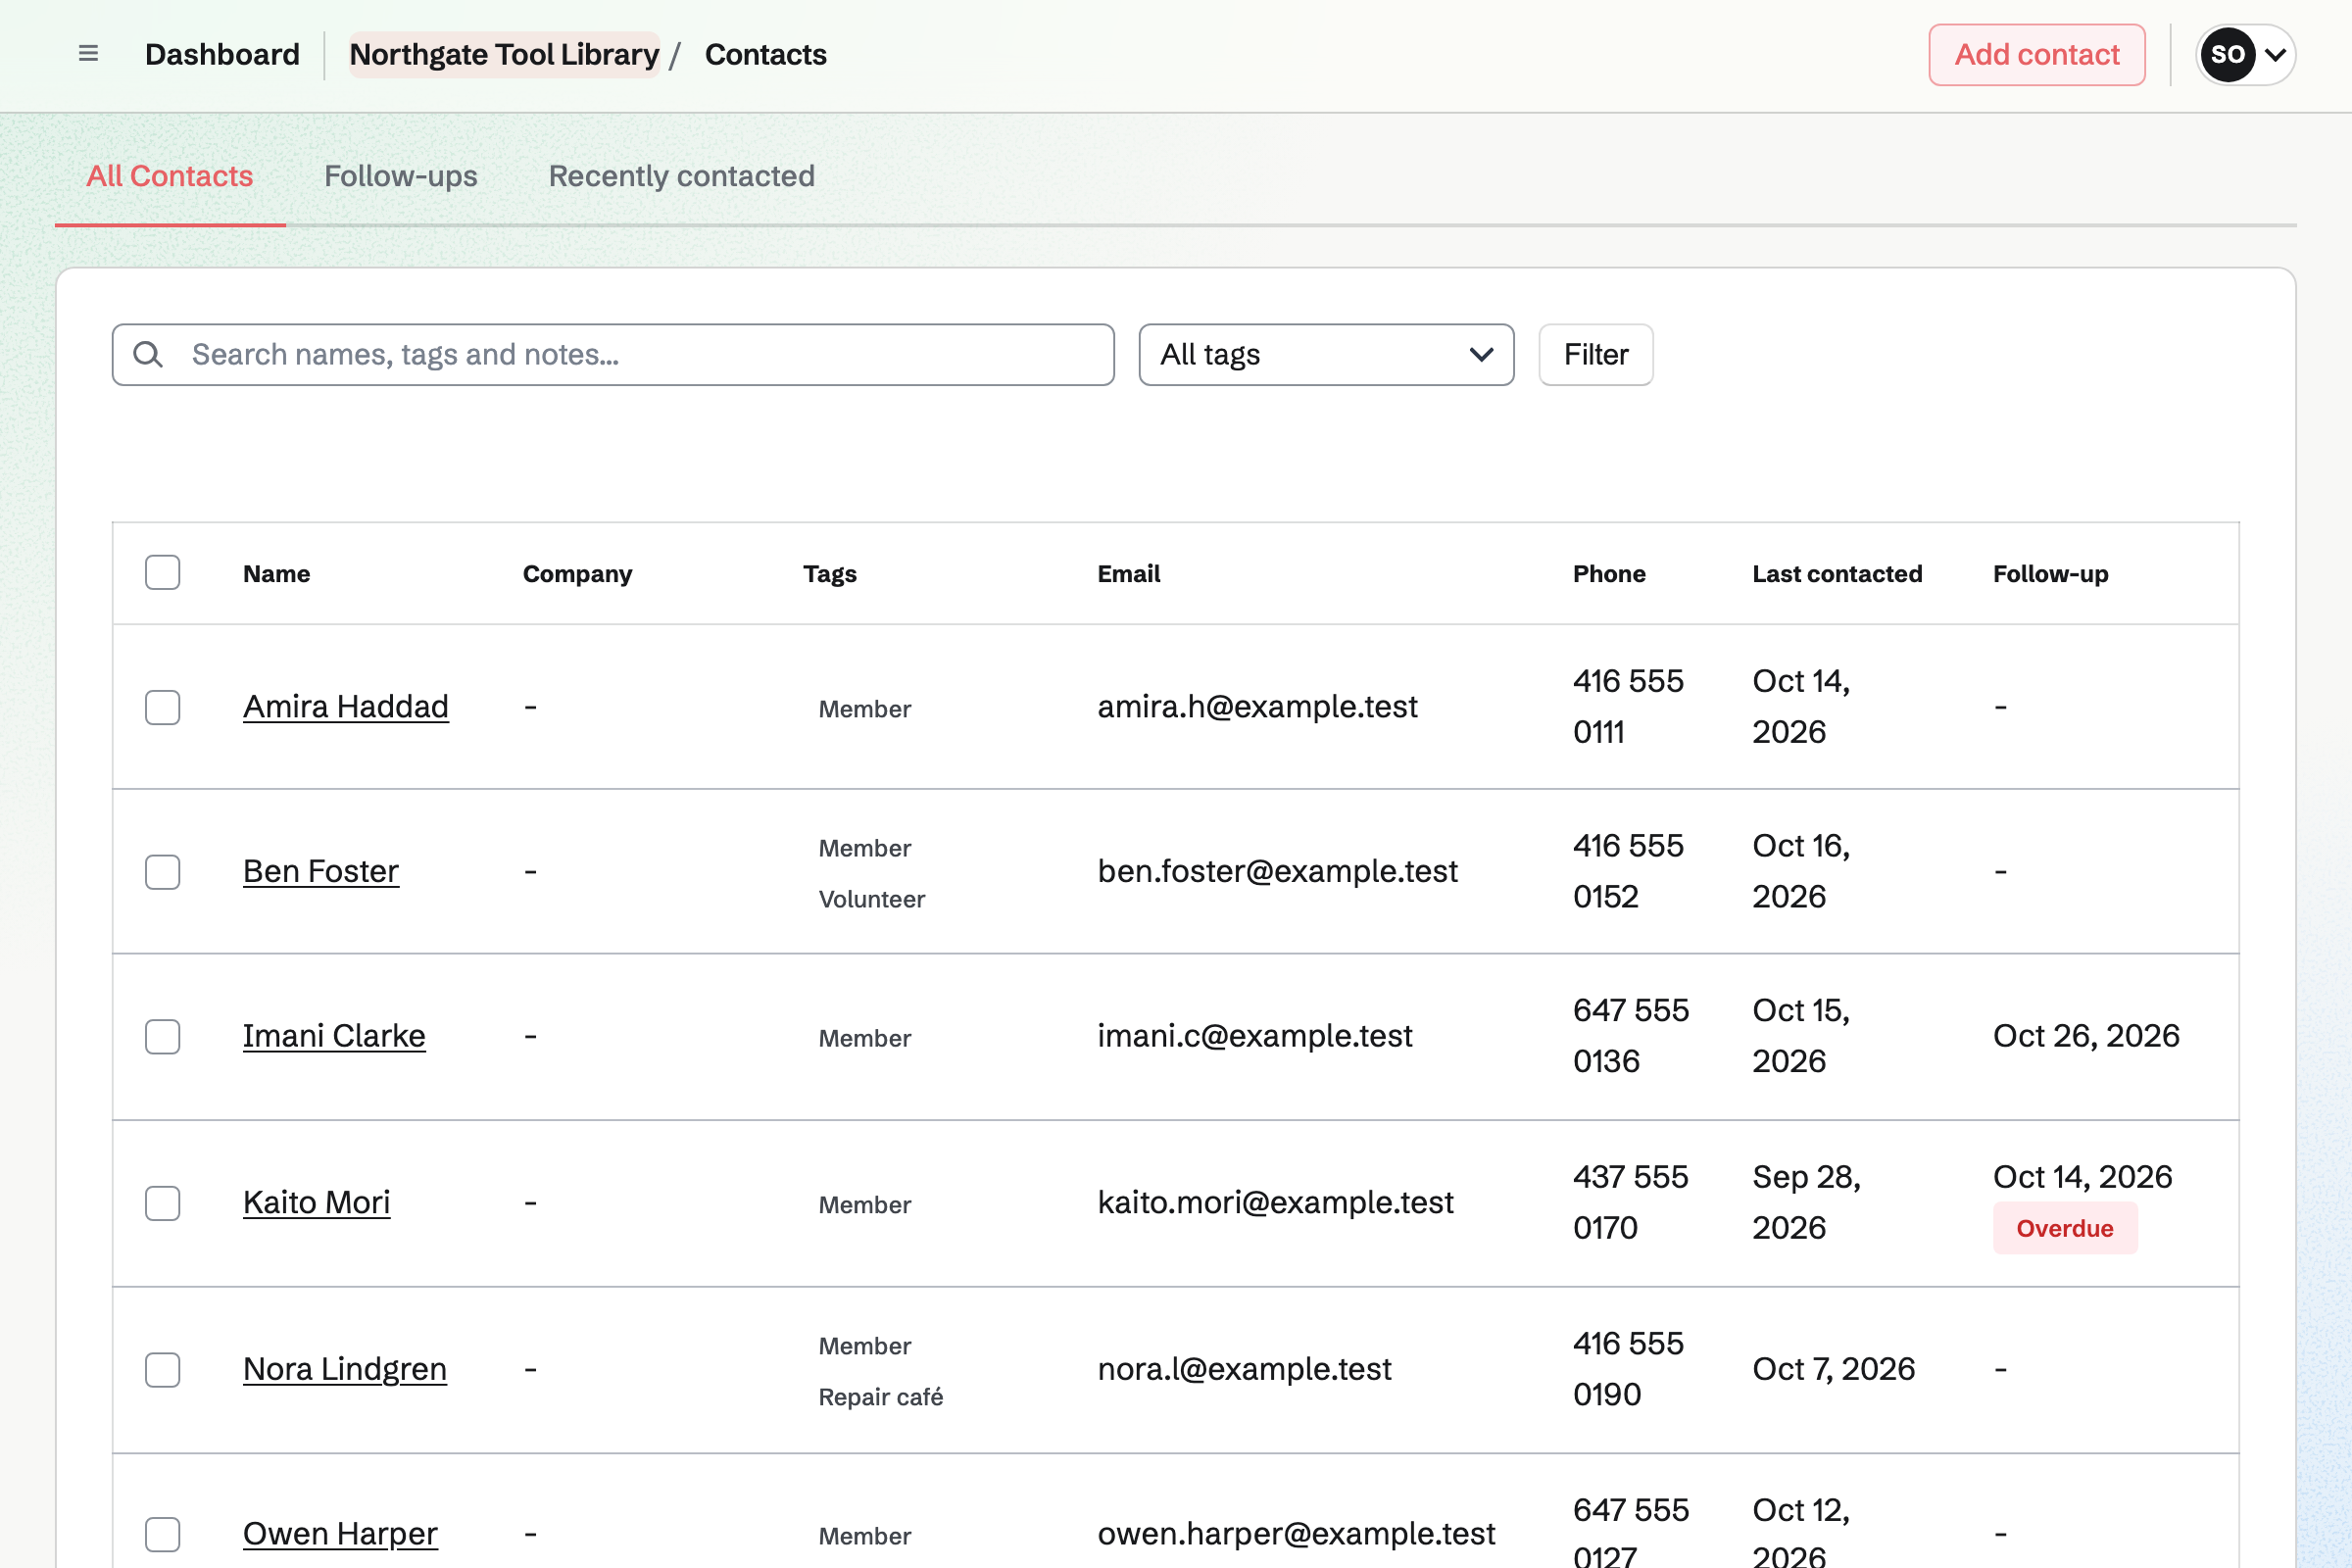Viewport: 2352px width, 1568px height.
Task: Select the Imani Clarke row checkbox
Action: pyautogui.click(x=162, y=1036)
